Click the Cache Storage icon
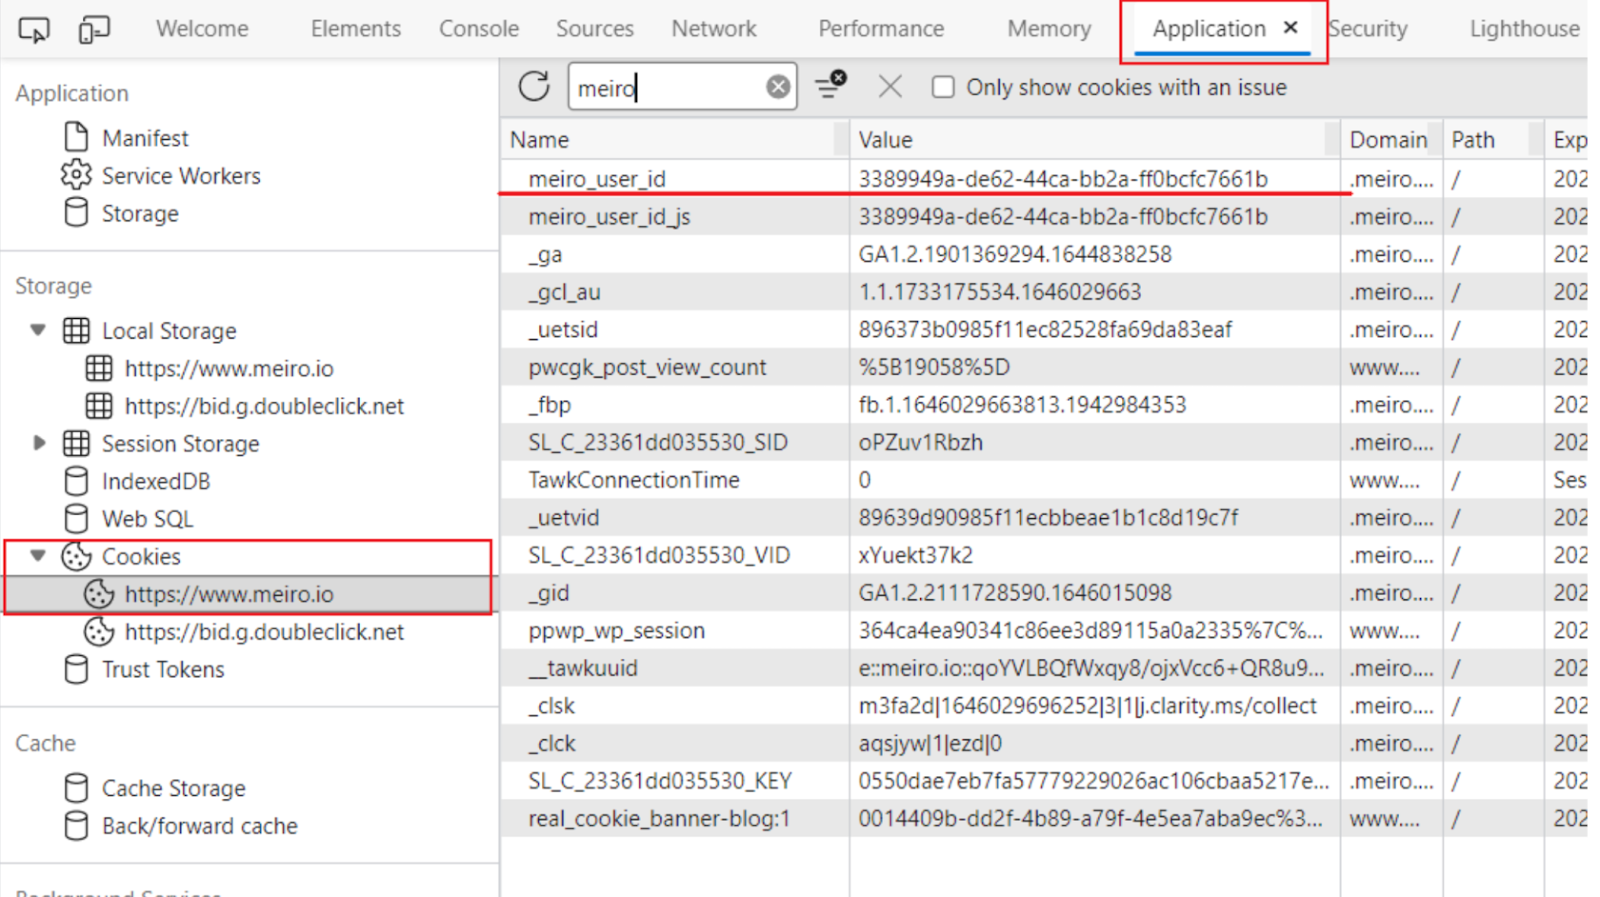This screenshot has width=1600, height=897. (x=76, y=788)
